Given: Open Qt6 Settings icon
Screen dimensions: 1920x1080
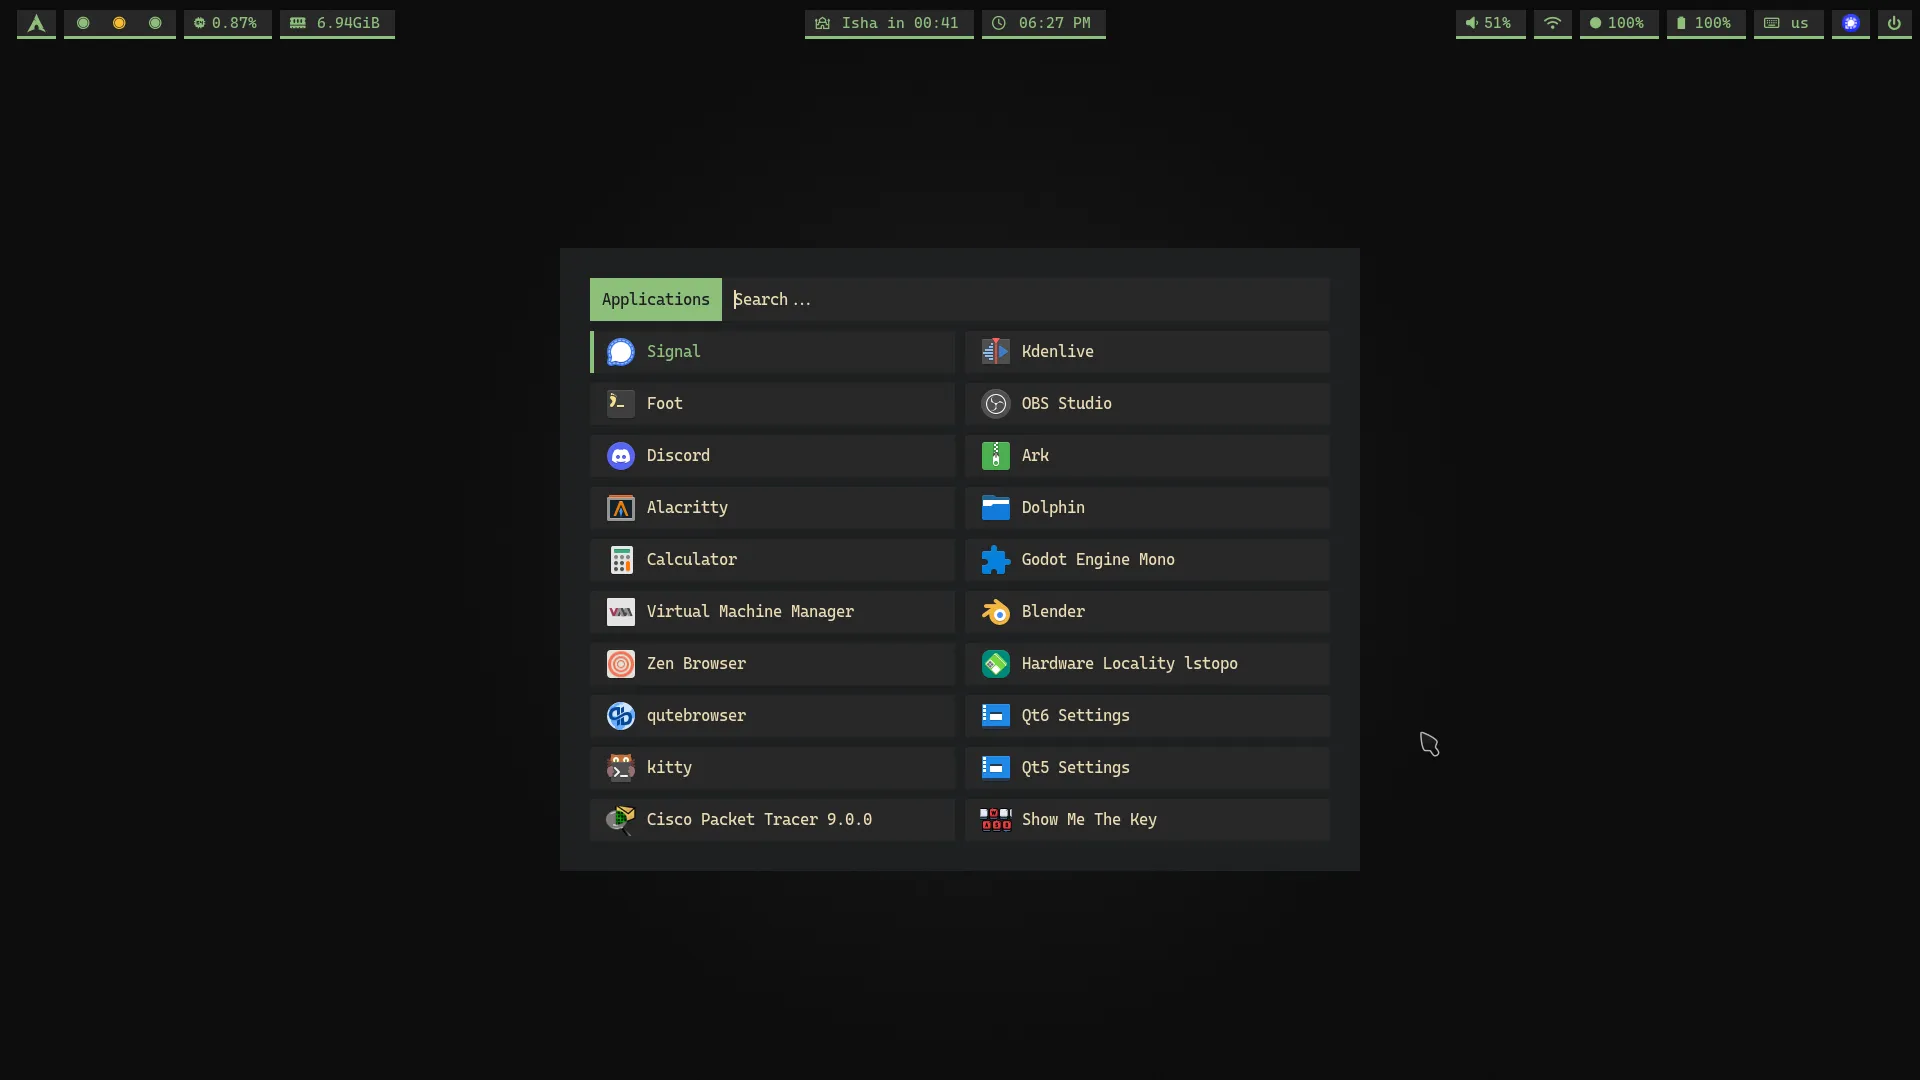Looking at the screenshot, I should pyautogui.click(x=996, y=716).
